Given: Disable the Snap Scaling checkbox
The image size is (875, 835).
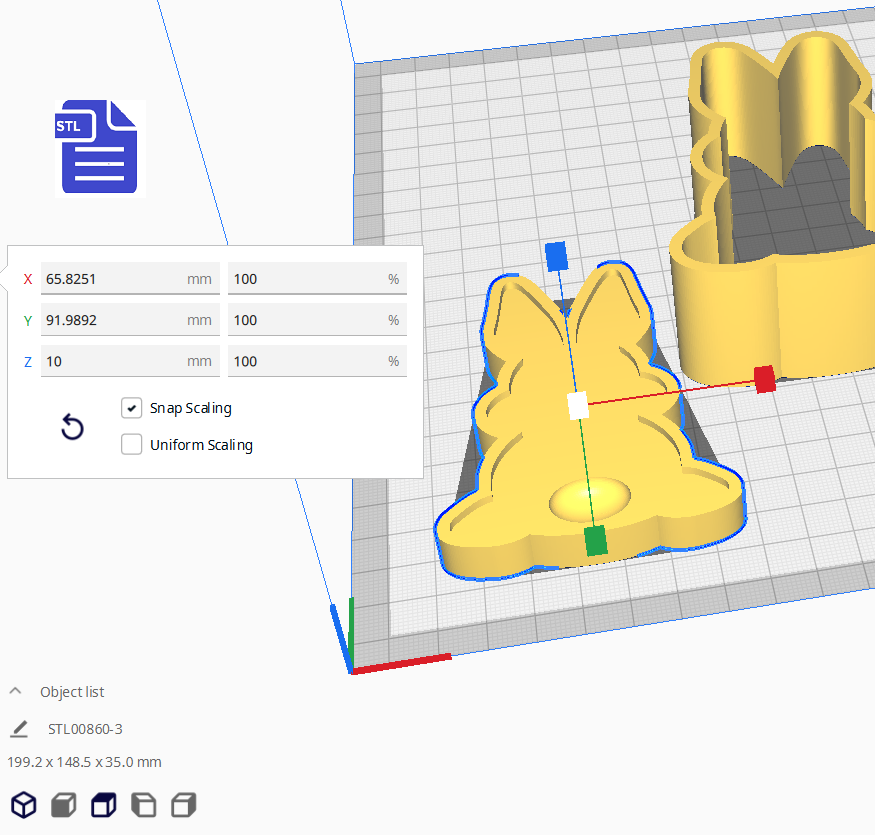Looking at the screenshot, I should [131, 408].
